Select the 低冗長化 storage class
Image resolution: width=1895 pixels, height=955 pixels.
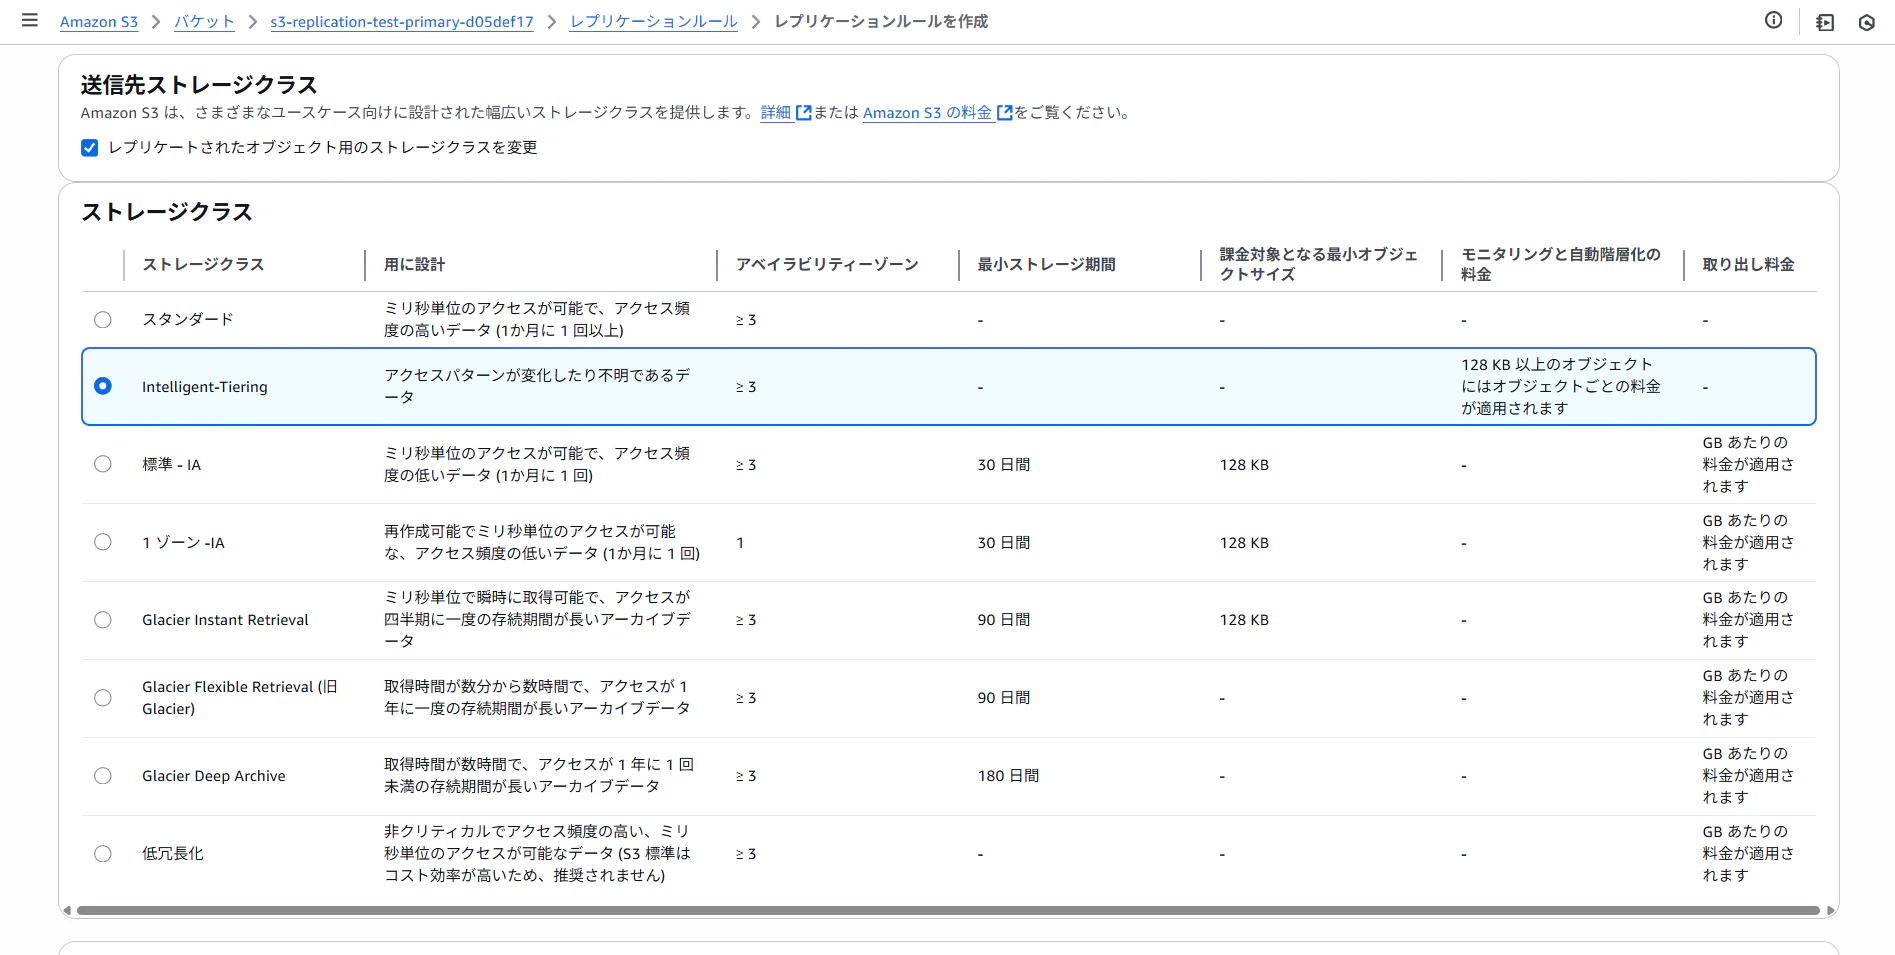(x=102, y=853)
